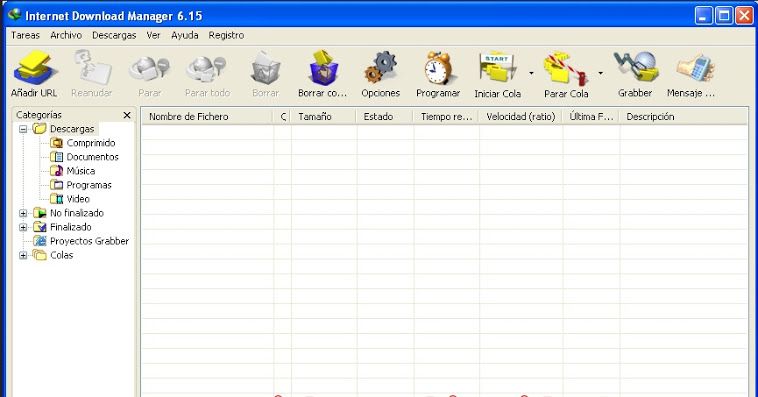Image resolution: width=758 pixels, height=397 pixels.
Task: Click the Mensaje phone icon
Action: coord(695,68)
